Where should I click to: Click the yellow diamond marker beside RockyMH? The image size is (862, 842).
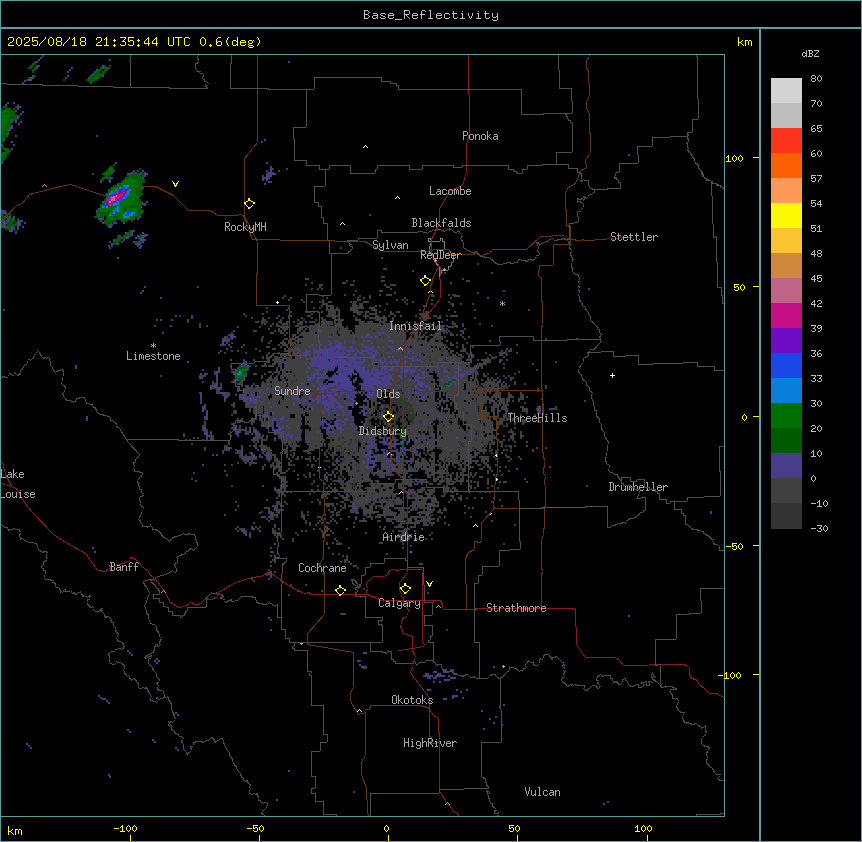[x=250, y=204]
